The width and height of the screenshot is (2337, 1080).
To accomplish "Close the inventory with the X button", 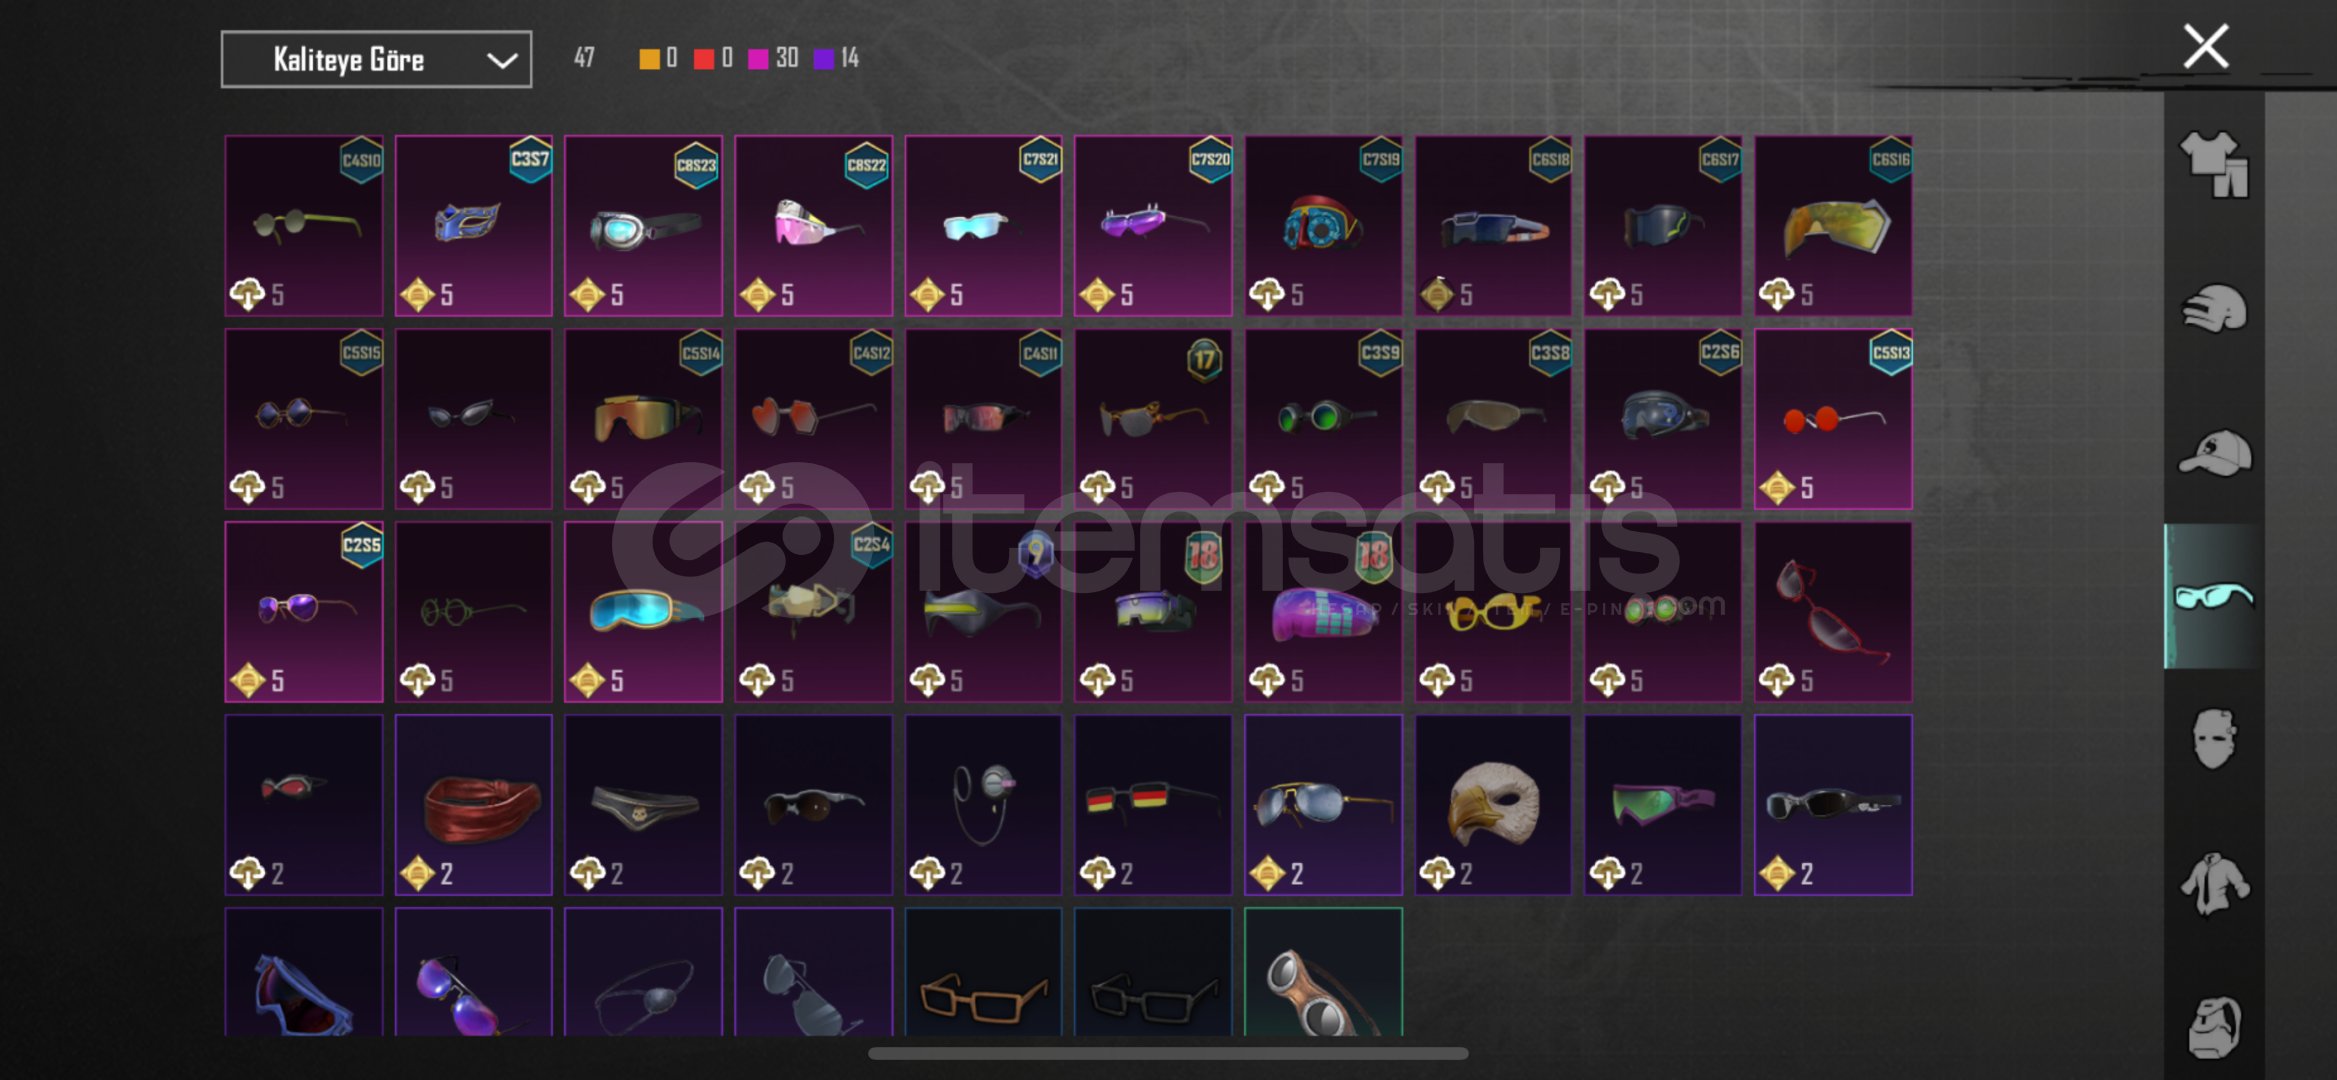I will [x=2205, y=46].
